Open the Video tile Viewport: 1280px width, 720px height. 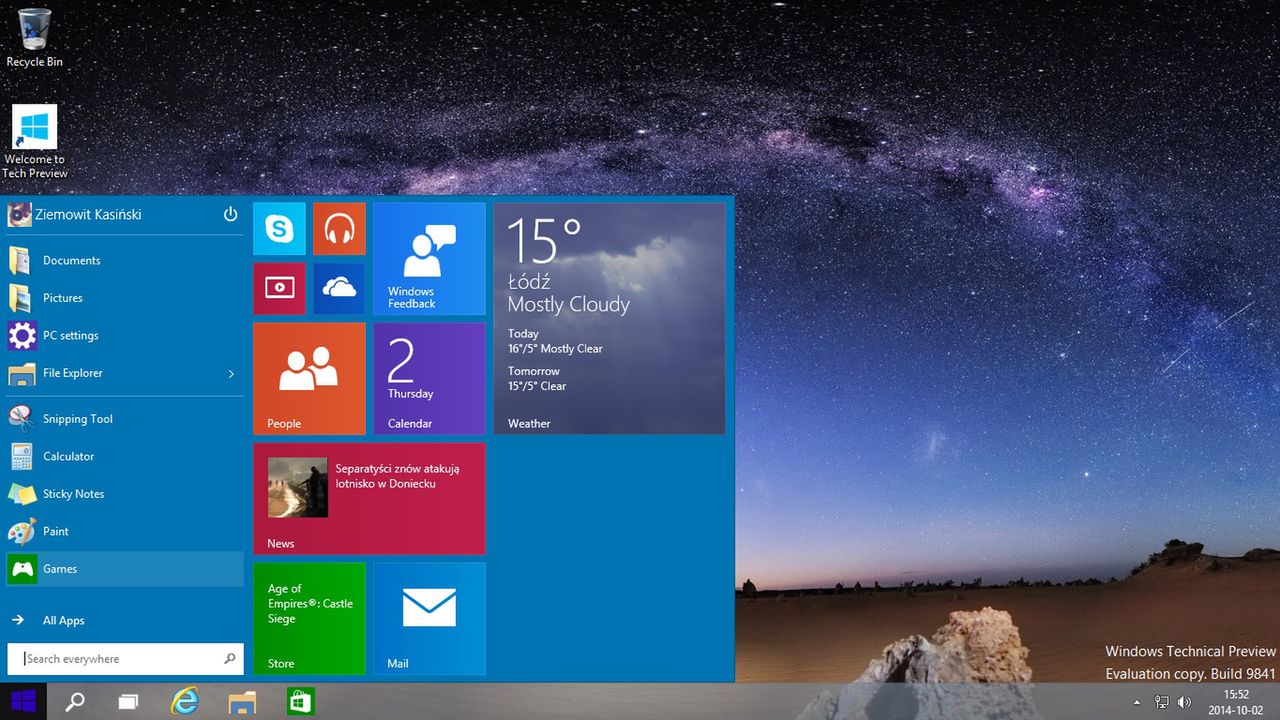point(279,289)
